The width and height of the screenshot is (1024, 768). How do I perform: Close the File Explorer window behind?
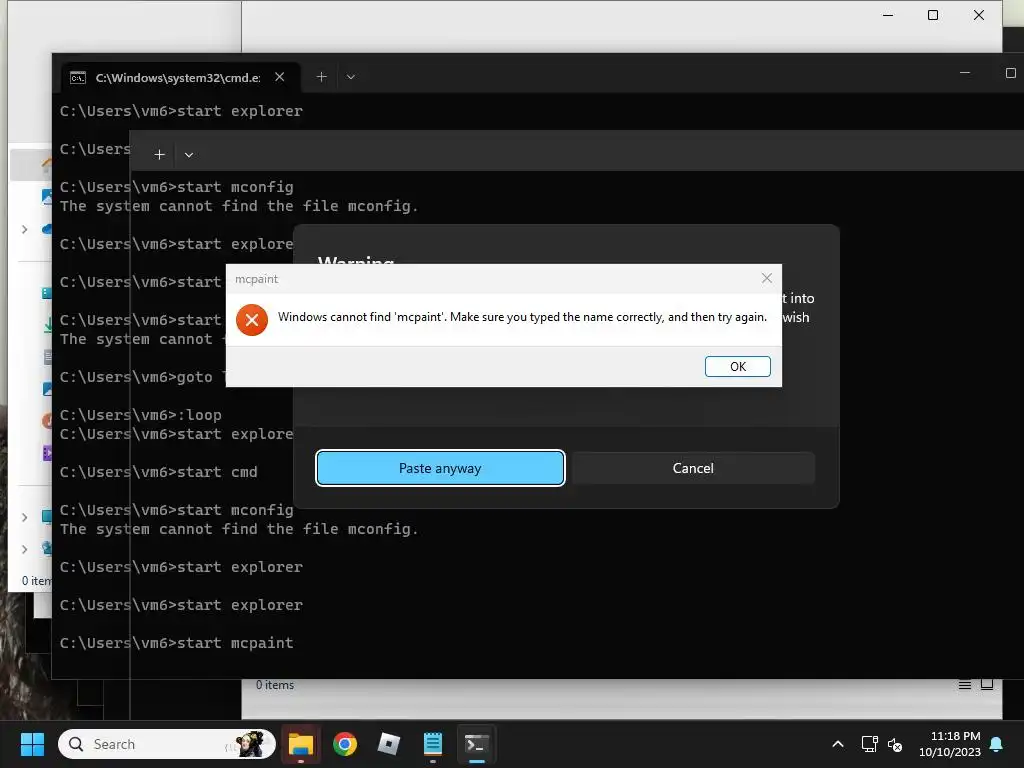(x=978, y=15)
